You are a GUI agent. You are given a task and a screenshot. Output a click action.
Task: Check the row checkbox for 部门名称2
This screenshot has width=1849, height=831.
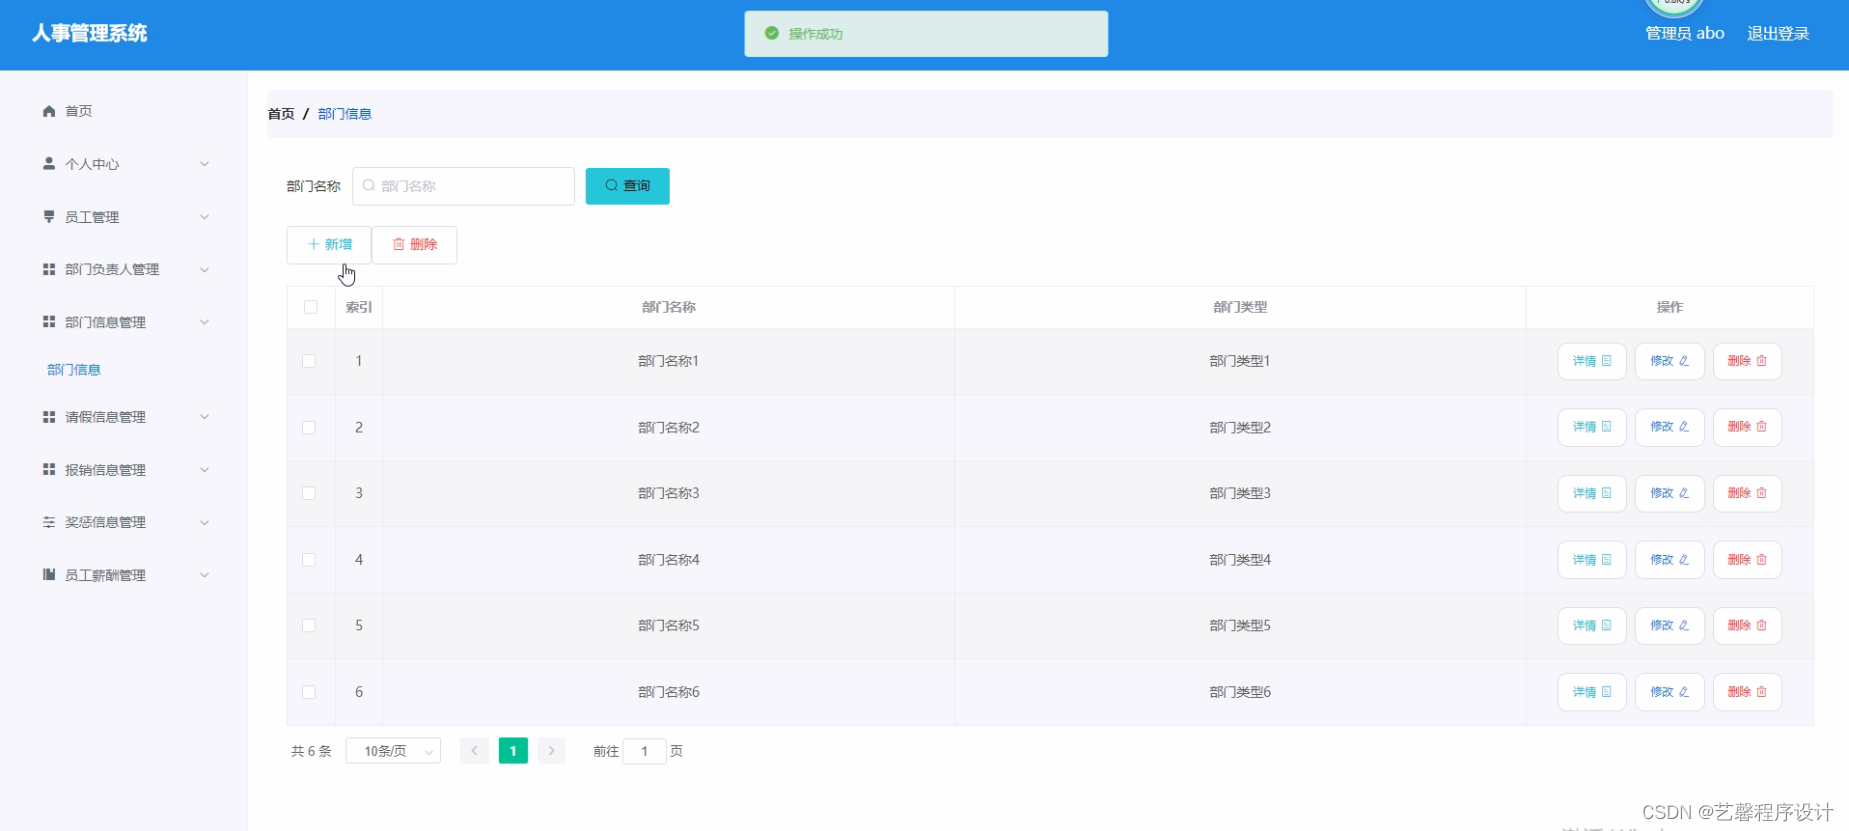309,427
